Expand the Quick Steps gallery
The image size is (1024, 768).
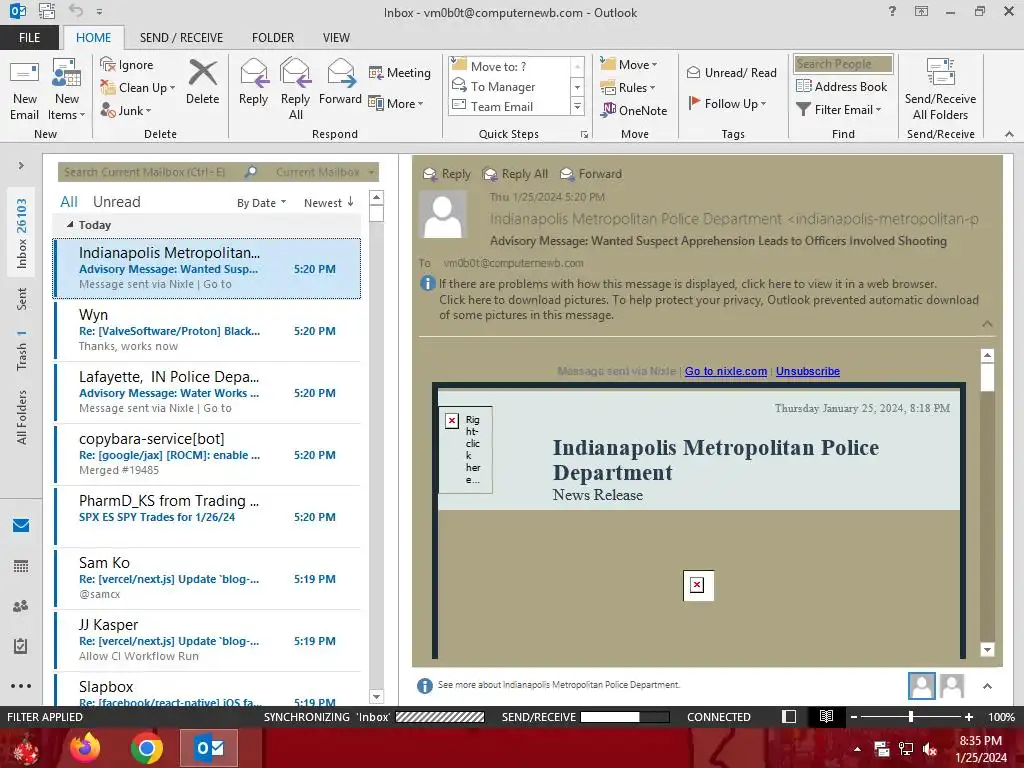(577, 106)
